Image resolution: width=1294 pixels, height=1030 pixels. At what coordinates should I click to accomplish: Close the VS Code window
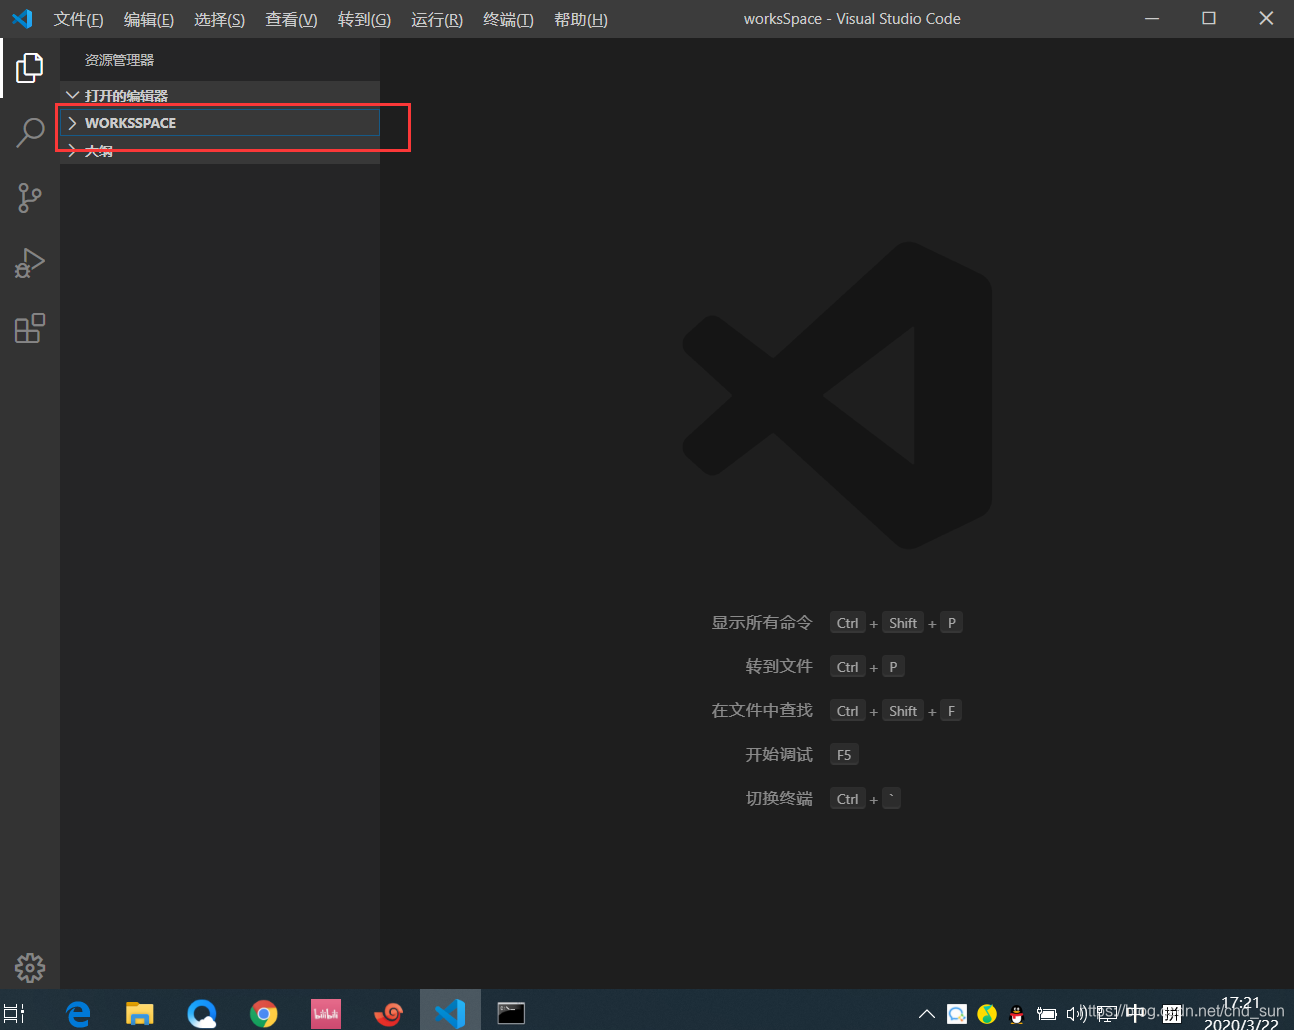pos(1266,19)
